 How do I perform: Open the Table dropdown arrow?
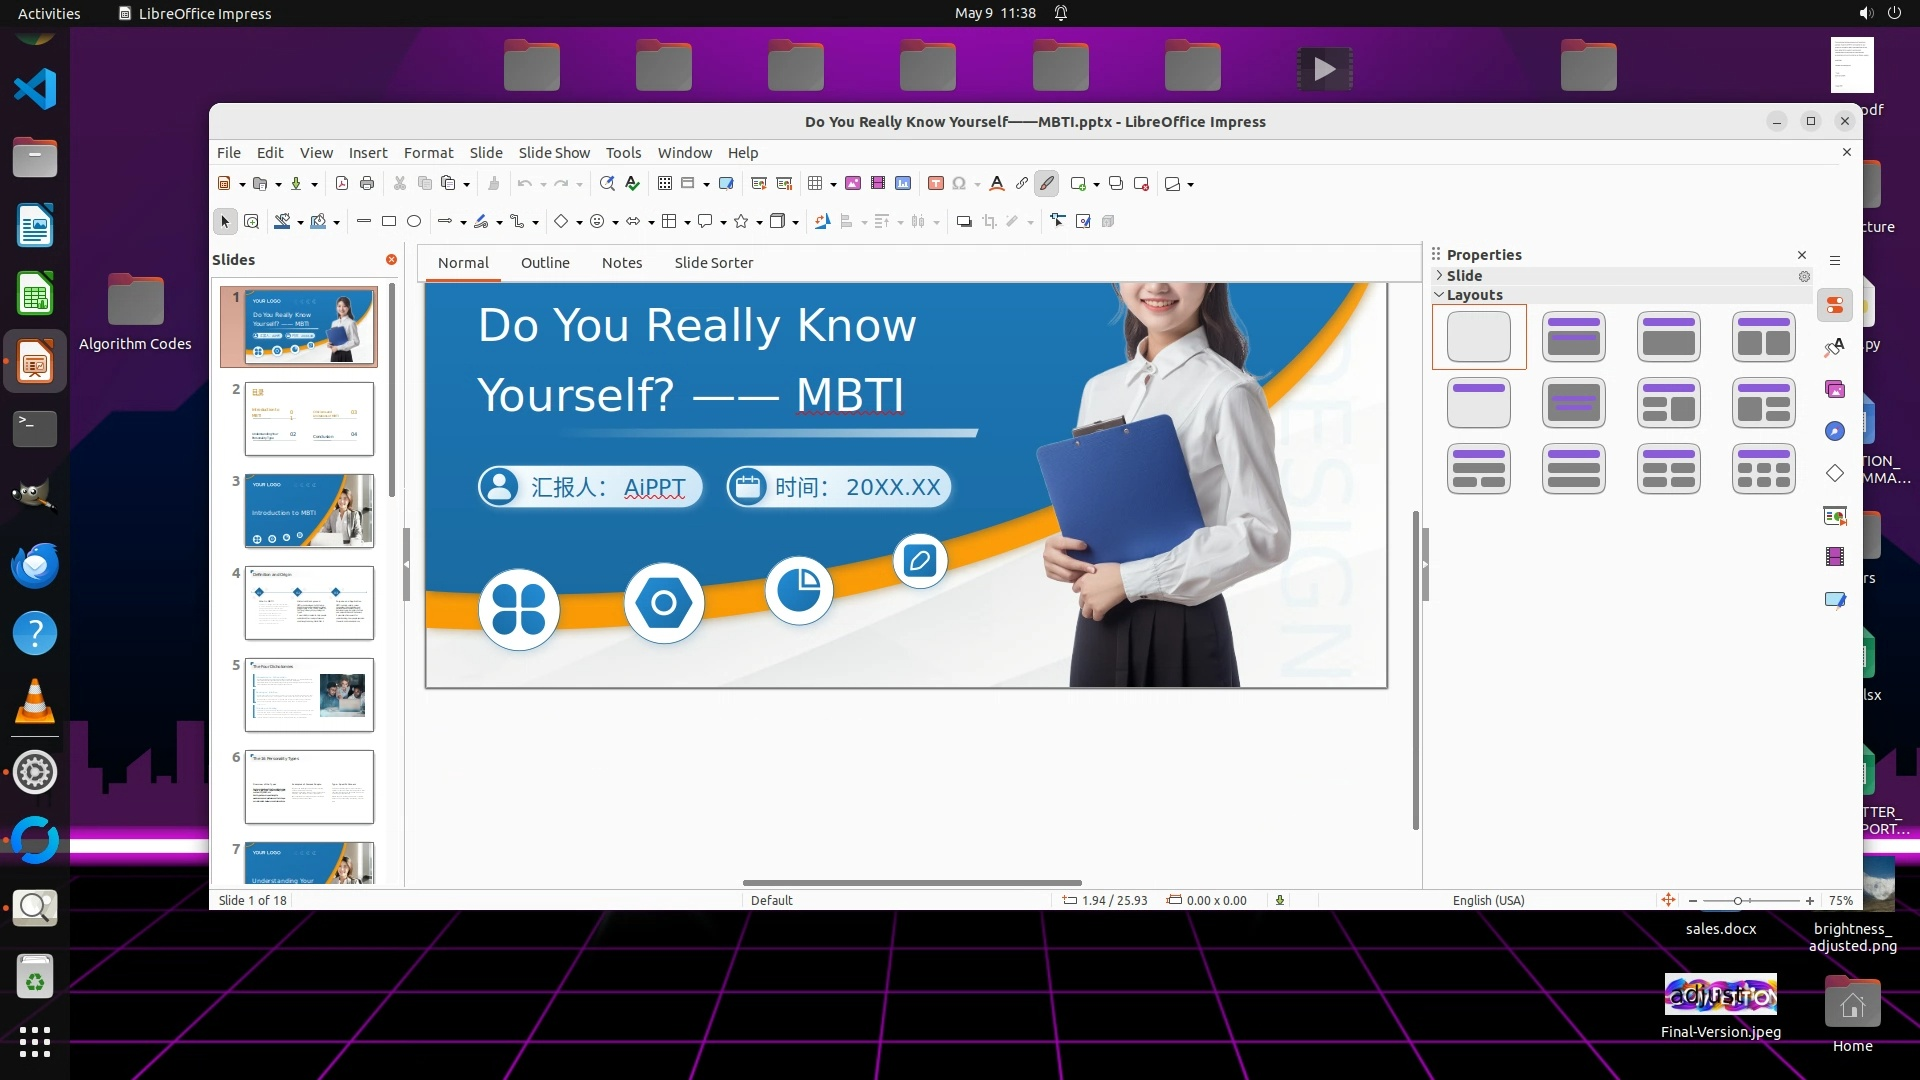(x=833, y=184)
